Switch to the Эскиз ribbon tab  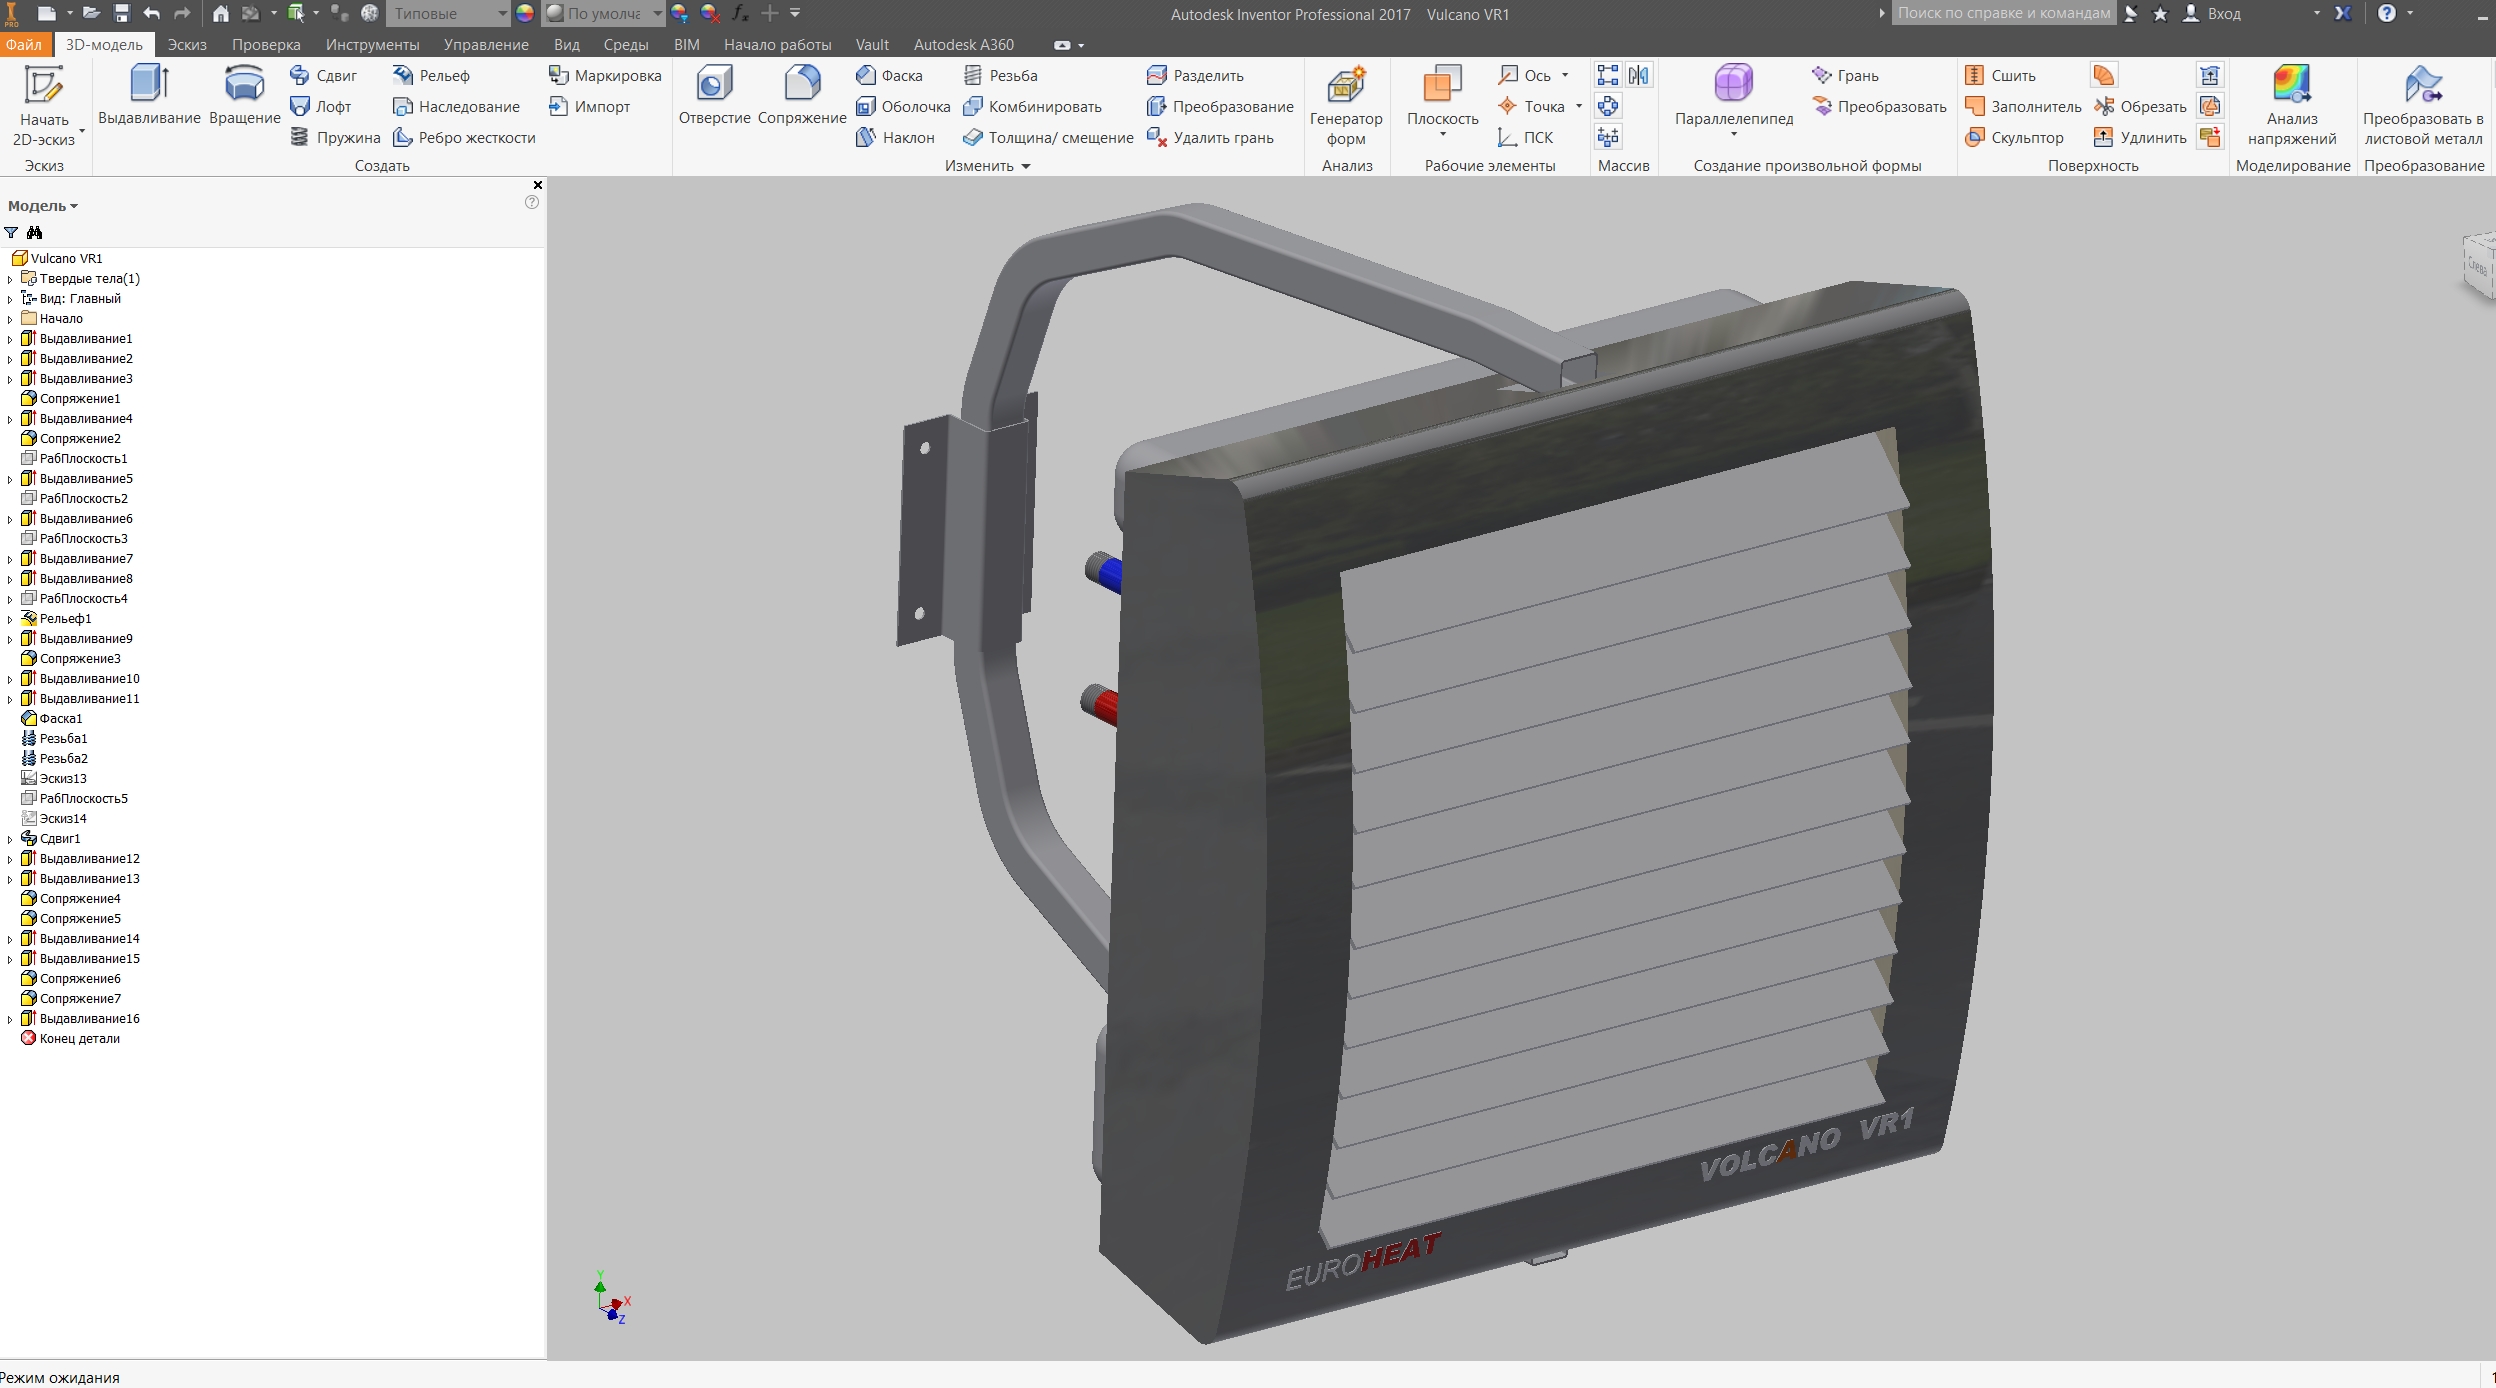pyautogui.click(x=187, y=44)
